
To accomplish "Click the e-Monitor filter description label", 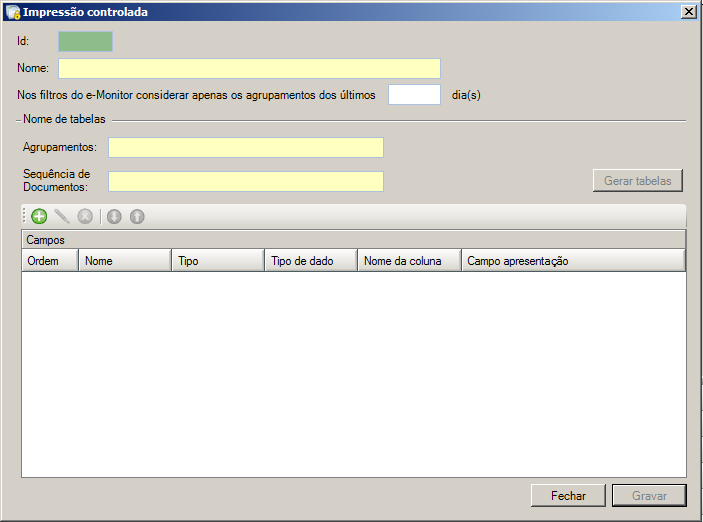I will [196, 95].
